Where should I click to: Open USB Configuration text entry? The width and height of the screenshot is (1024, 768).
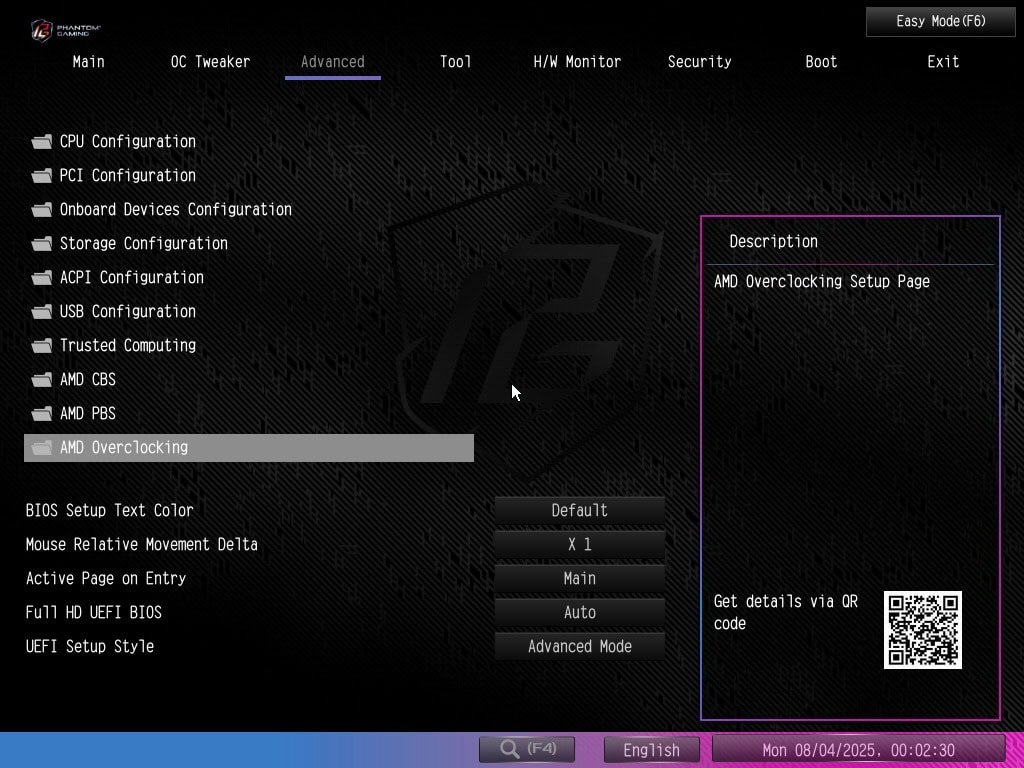click(x=127, y=312)
